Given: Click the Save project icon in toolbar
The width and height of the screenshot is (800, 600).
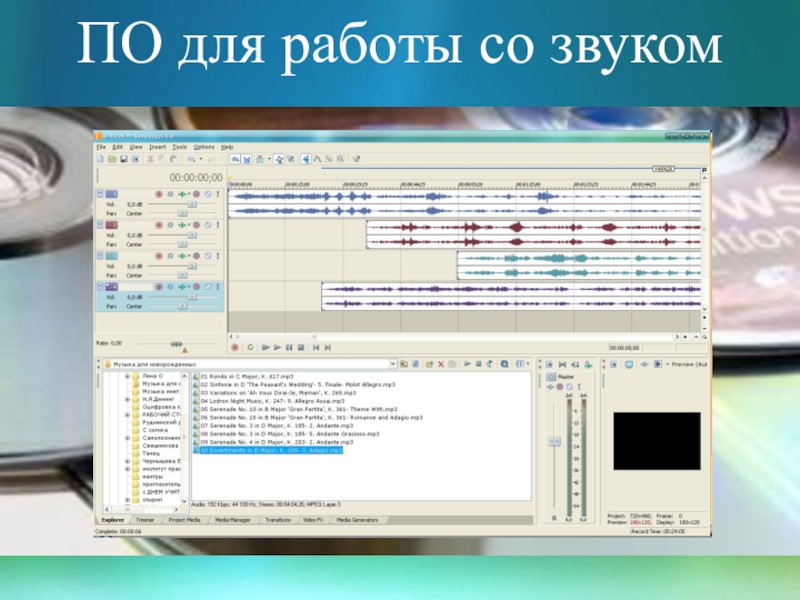Looking at the screenshot, I should tap(122, 158).
